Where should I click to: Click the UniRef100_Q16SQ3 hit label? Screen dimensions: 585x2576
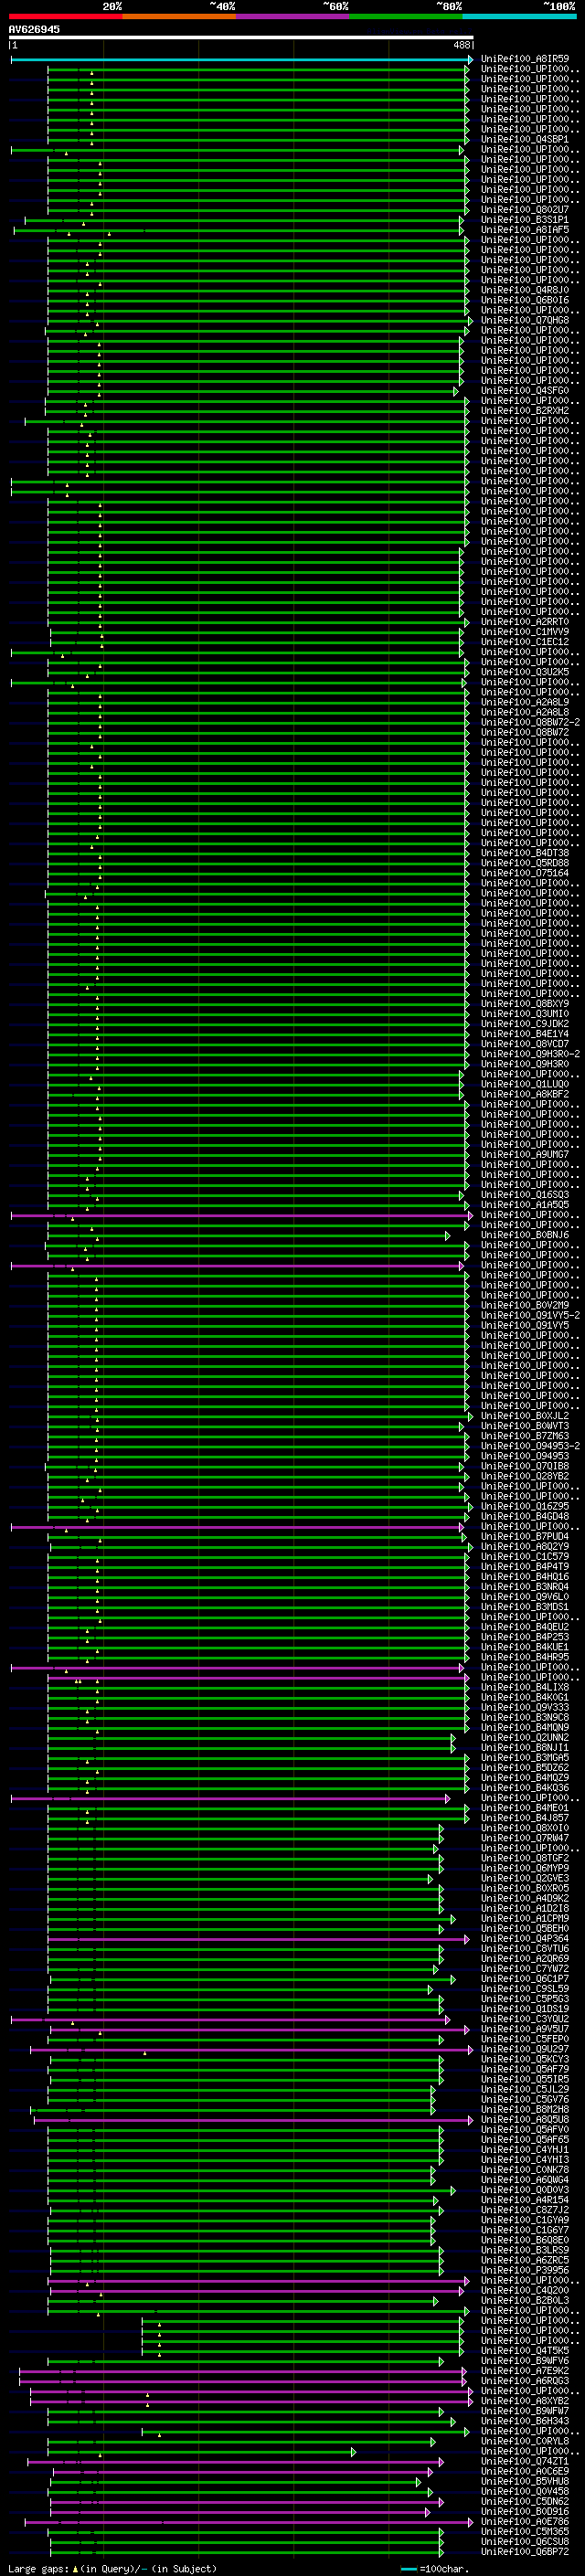tap(525, 1195)
